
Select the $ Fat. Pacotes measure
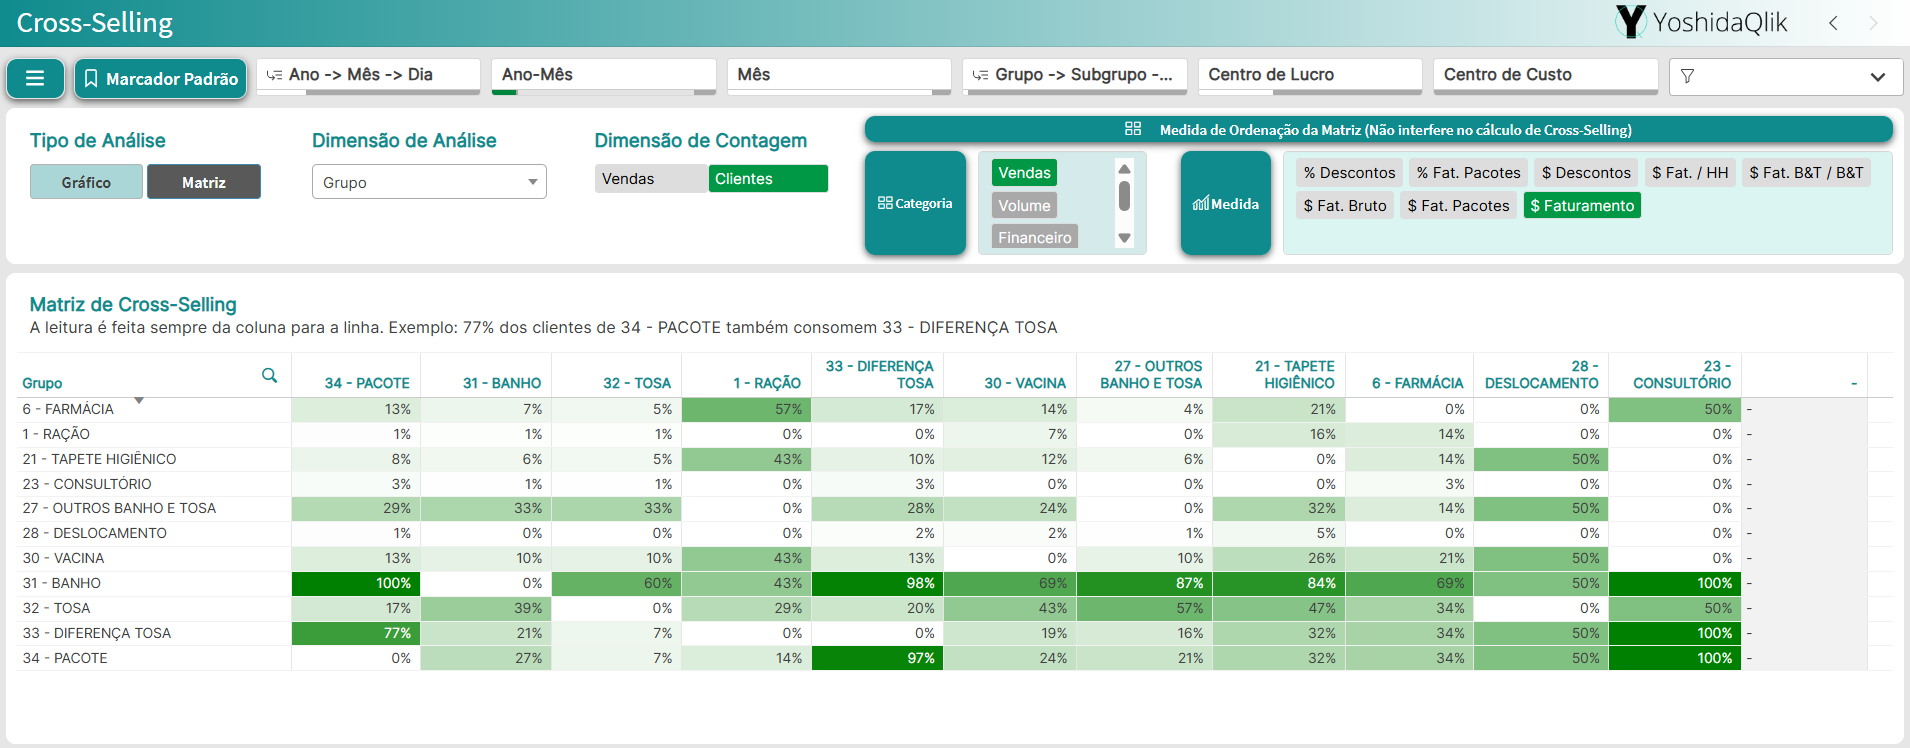click(x=1459, y=206)
